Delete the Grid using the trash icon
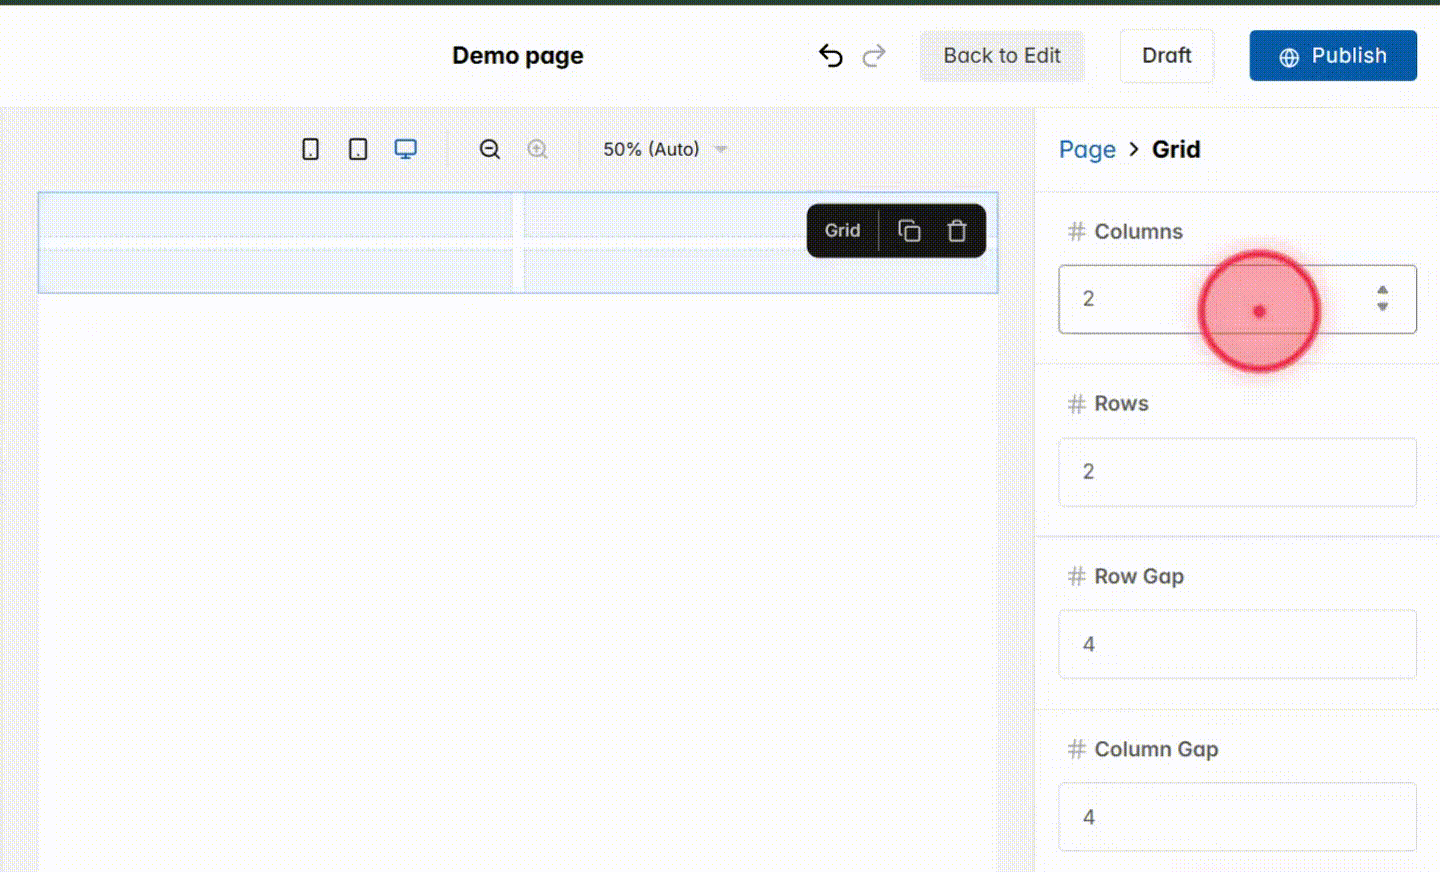The image size is (1440, 872). (957, 230)
